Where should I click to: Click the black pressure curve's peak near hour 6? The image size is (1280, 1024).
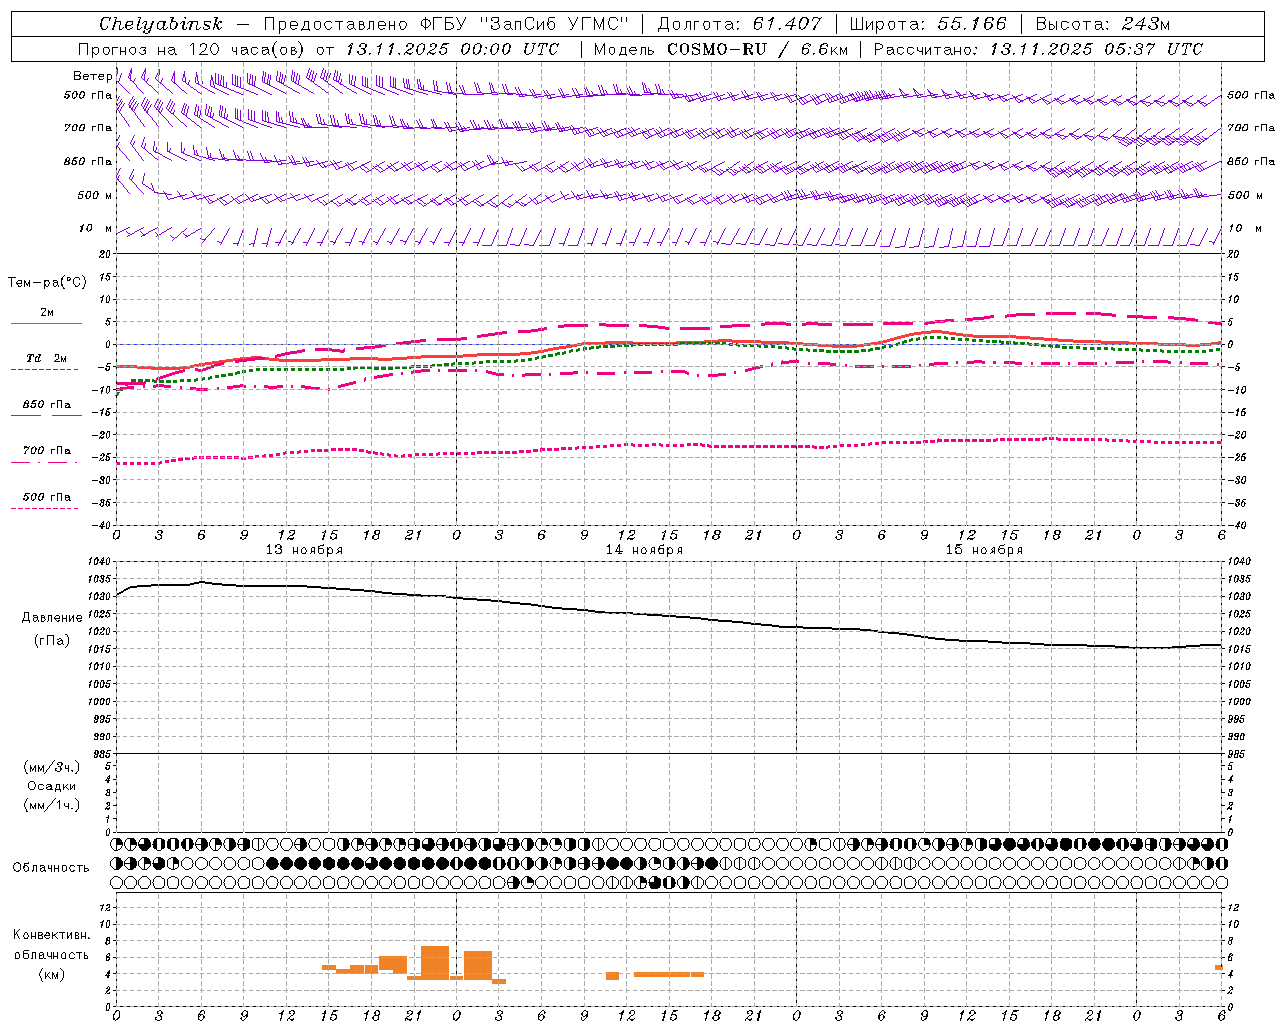point(201,582)
